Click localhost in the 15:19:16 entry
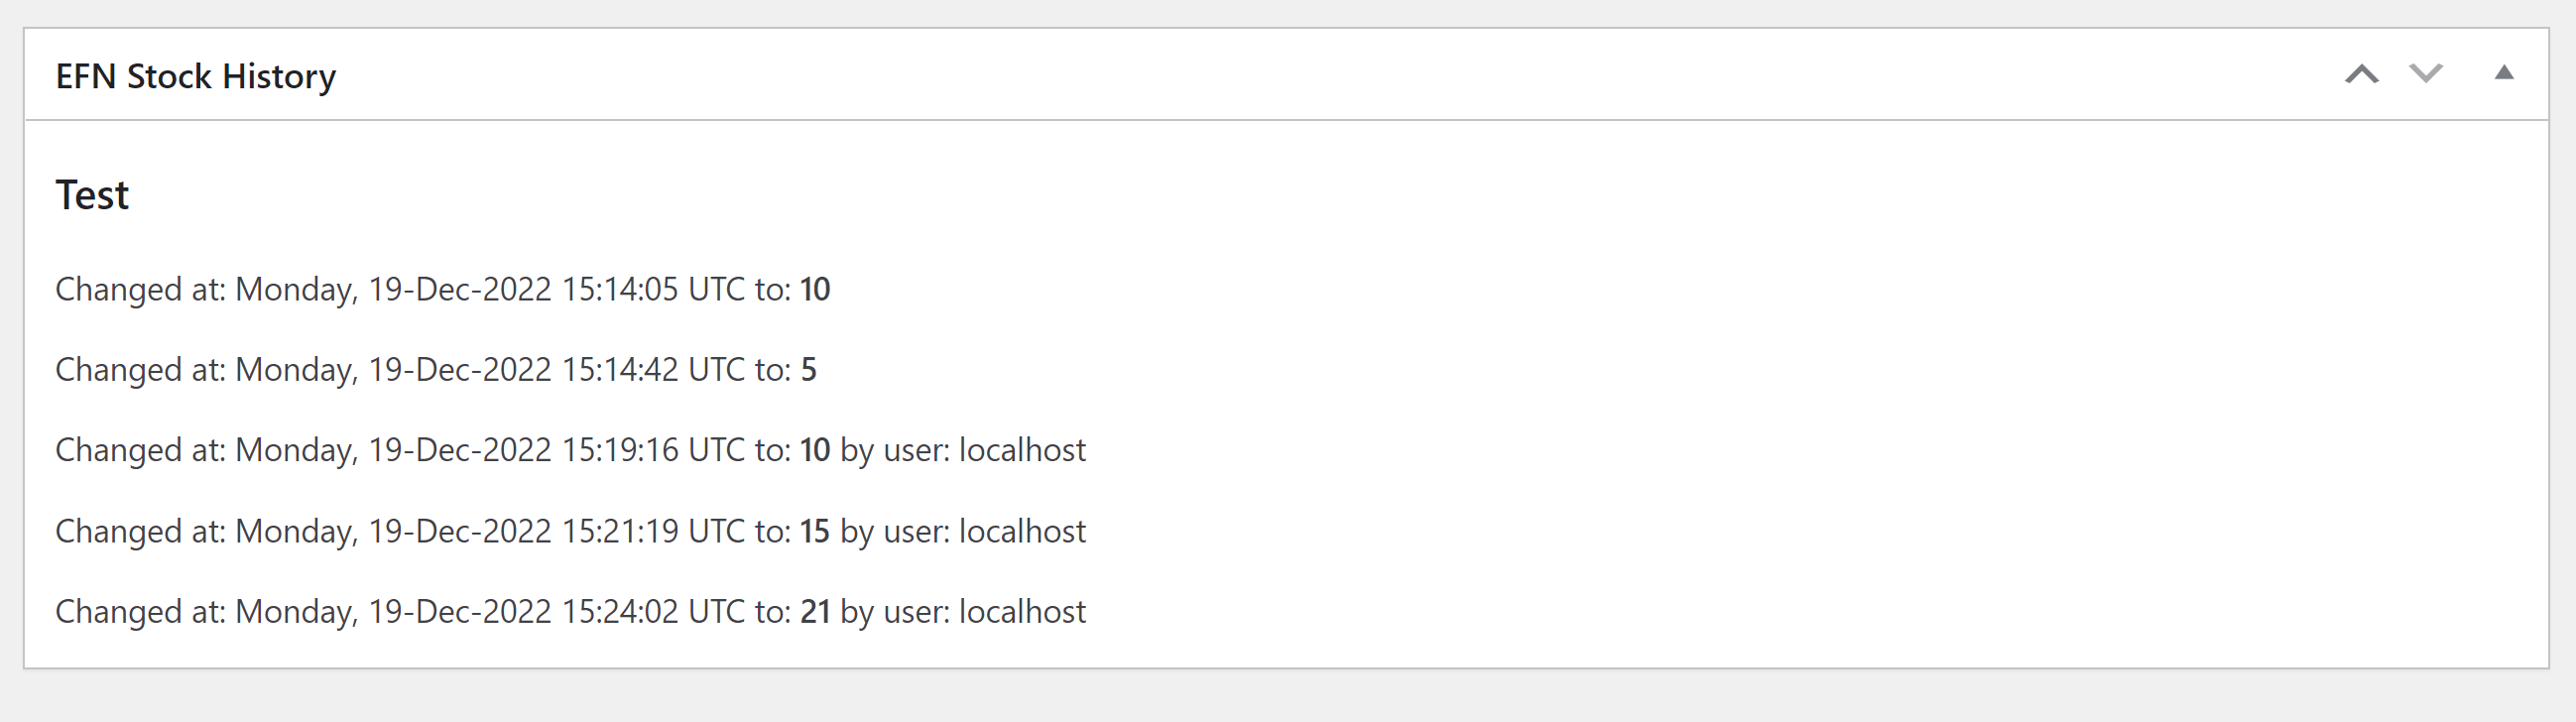The width and height of the screenshot is (2576, 722). click(1022, 451)
